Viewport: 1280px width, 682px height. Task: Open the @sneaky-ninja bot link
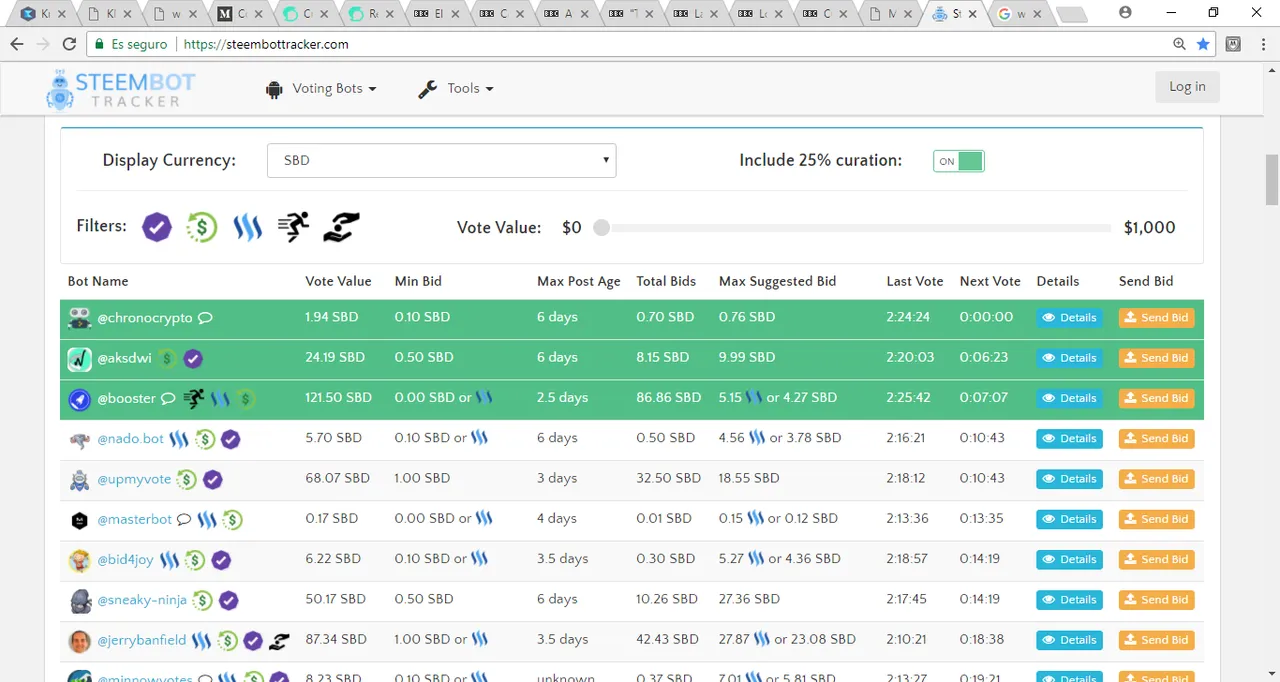(141, 600)
